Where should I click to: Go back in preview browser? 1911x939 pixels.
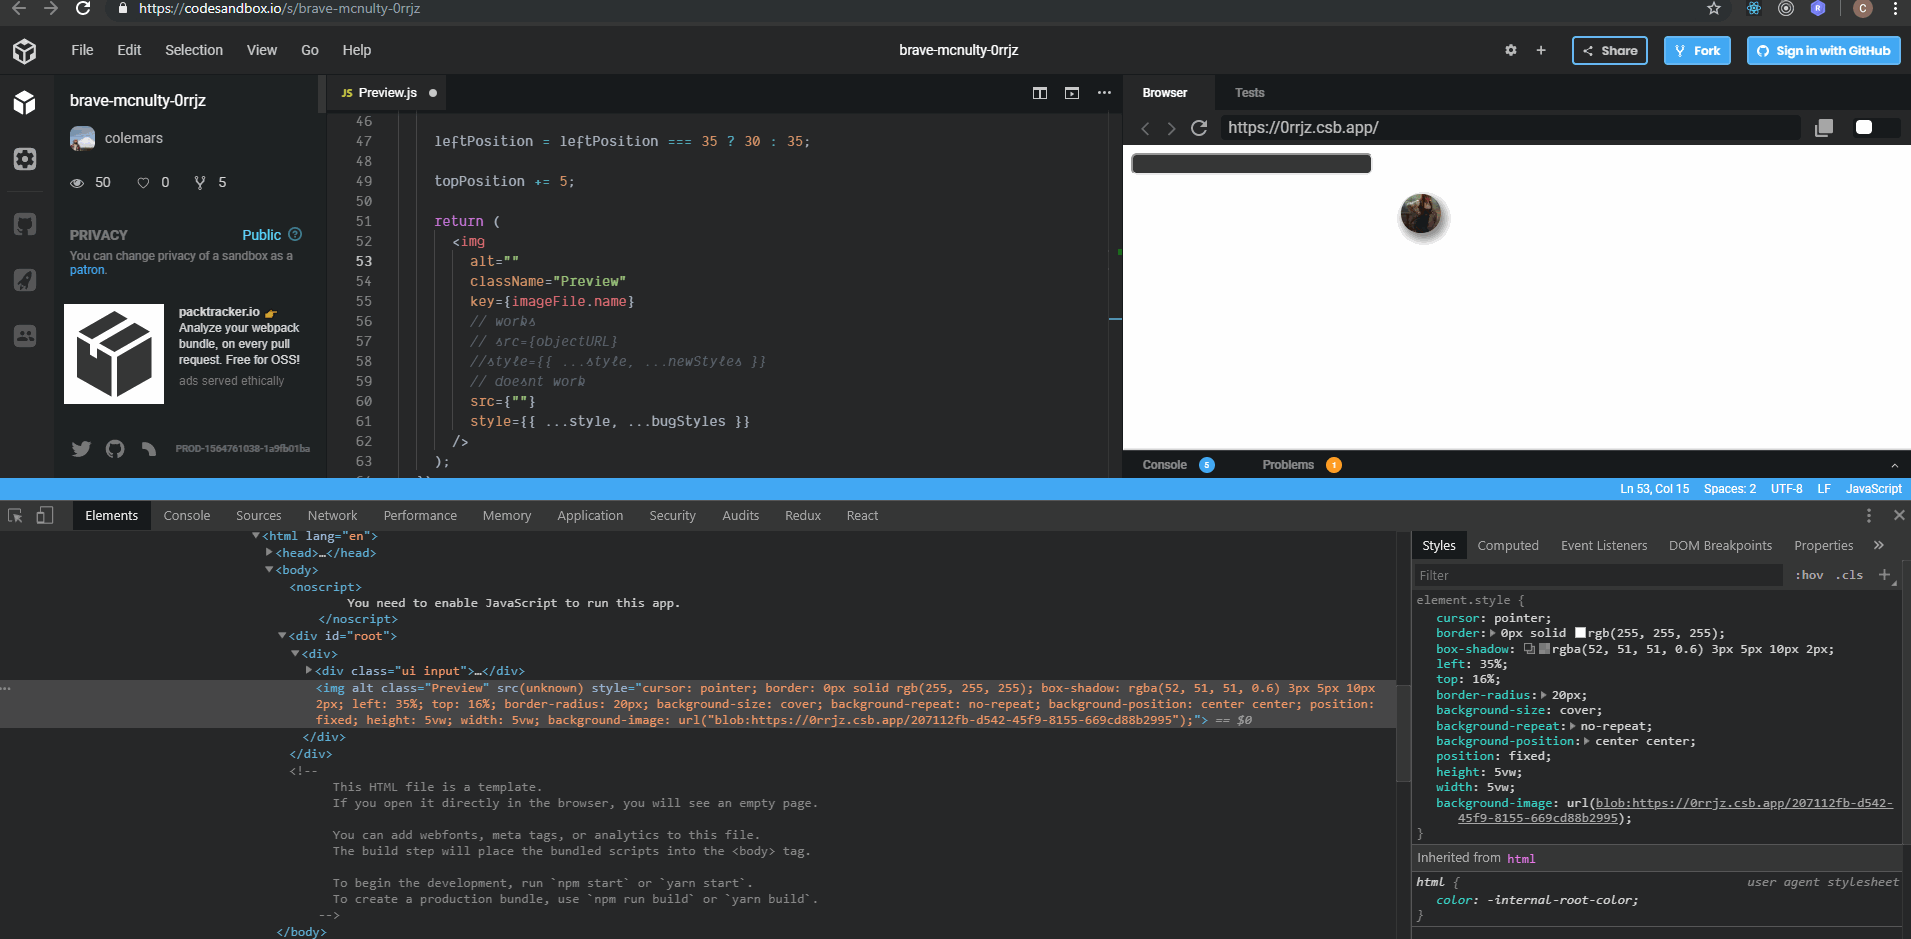[x=1146, y=128]
